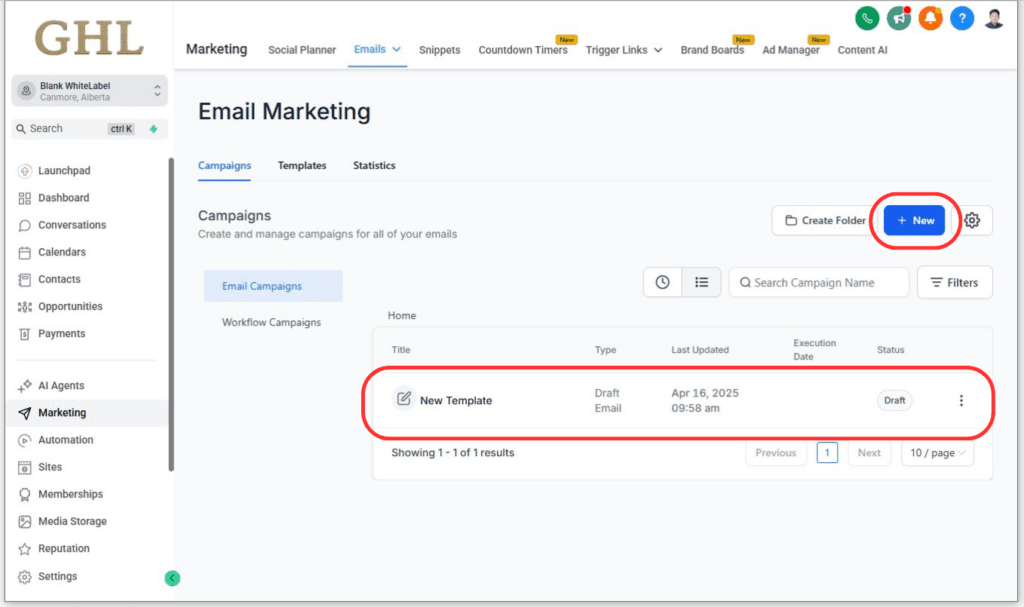This screenshot has width=1024, height=607.
Task: Open the three-dot menu for New Template
Action: click(961, 401)
